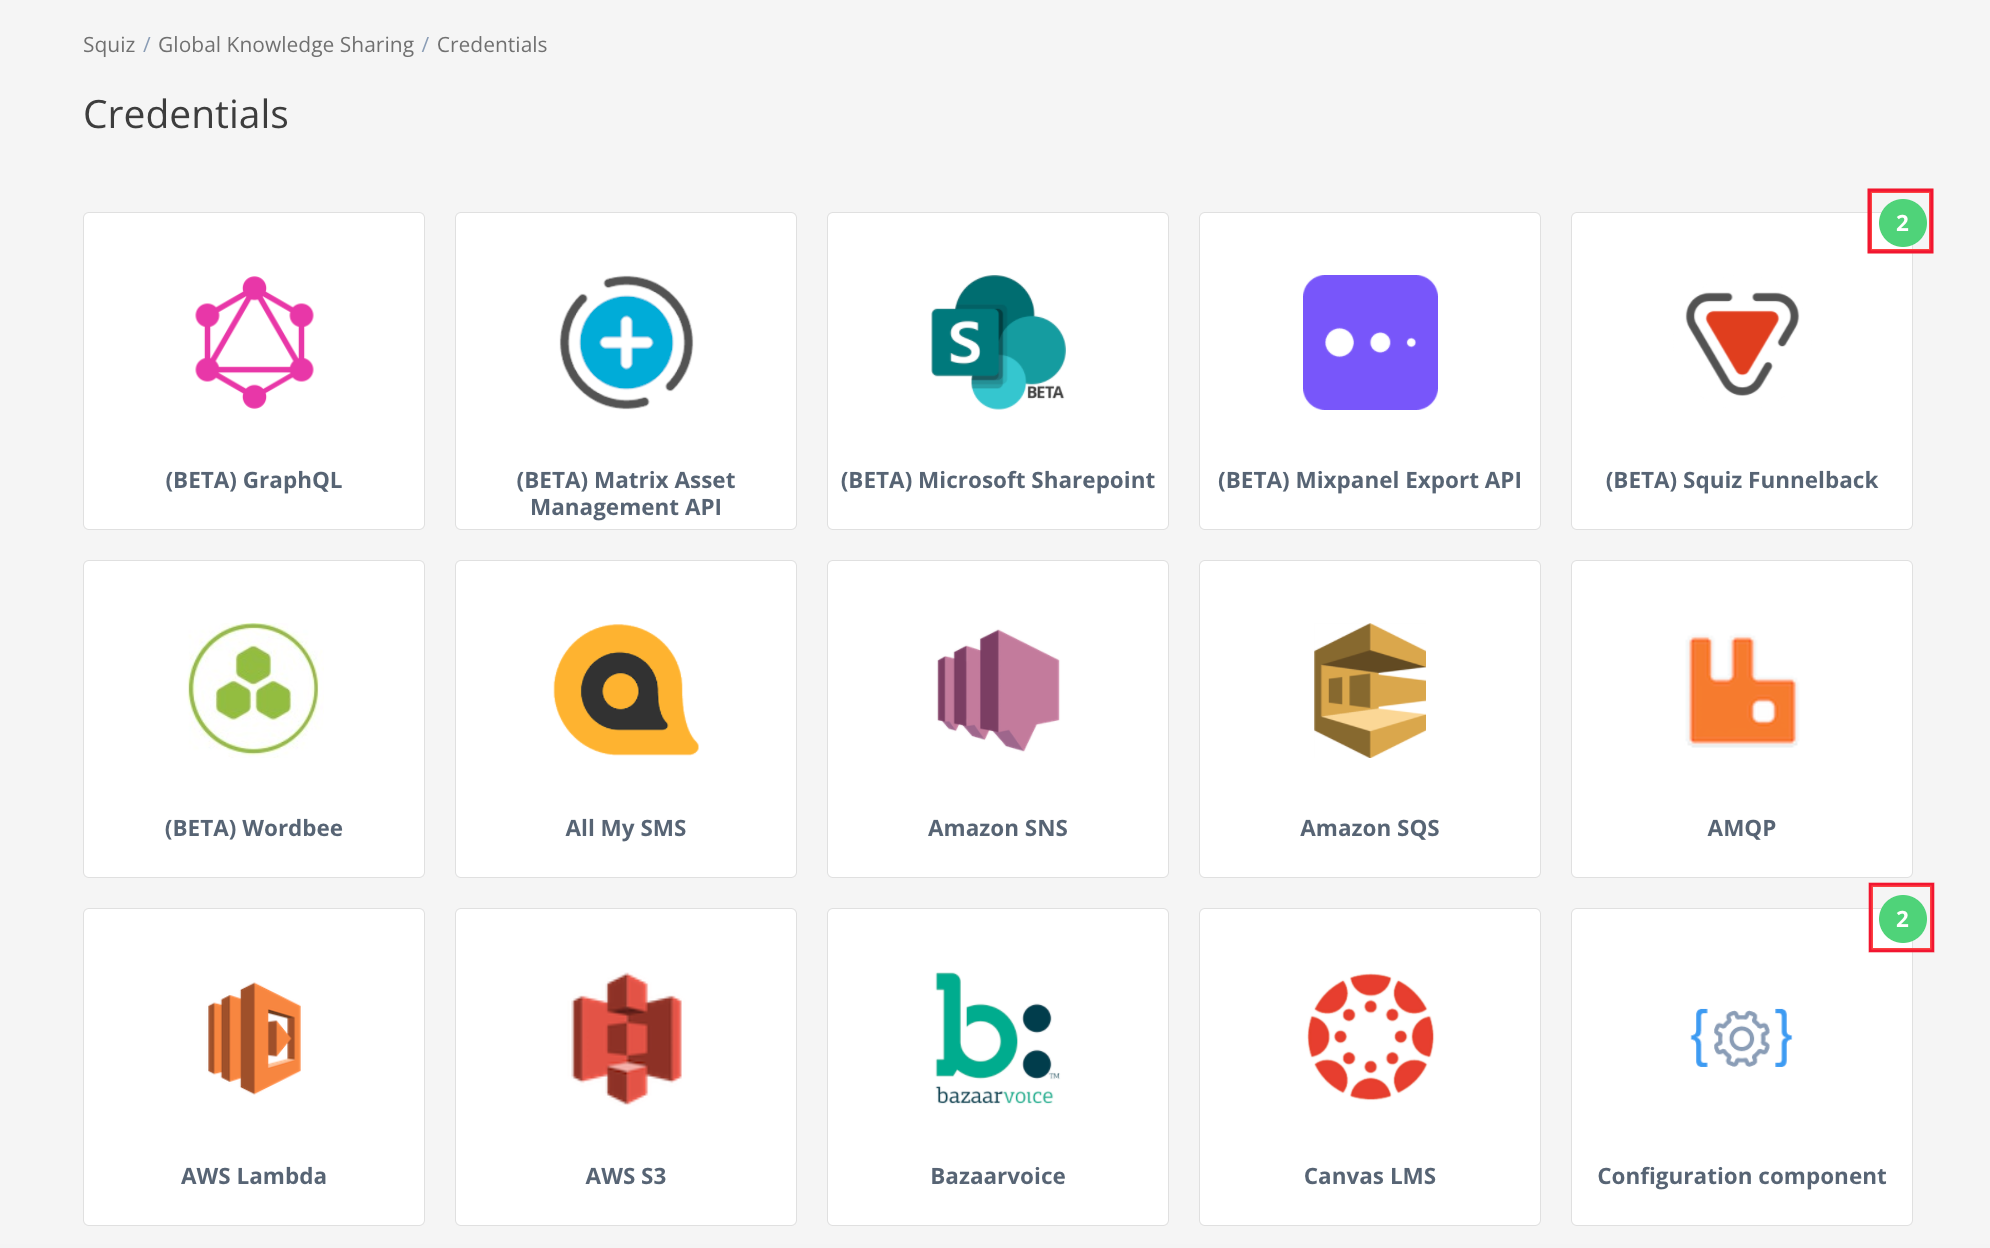1990x1248 pixels.
Task: Click the '(BETA) Wordbee' label
Action: (x=254, y=828)
